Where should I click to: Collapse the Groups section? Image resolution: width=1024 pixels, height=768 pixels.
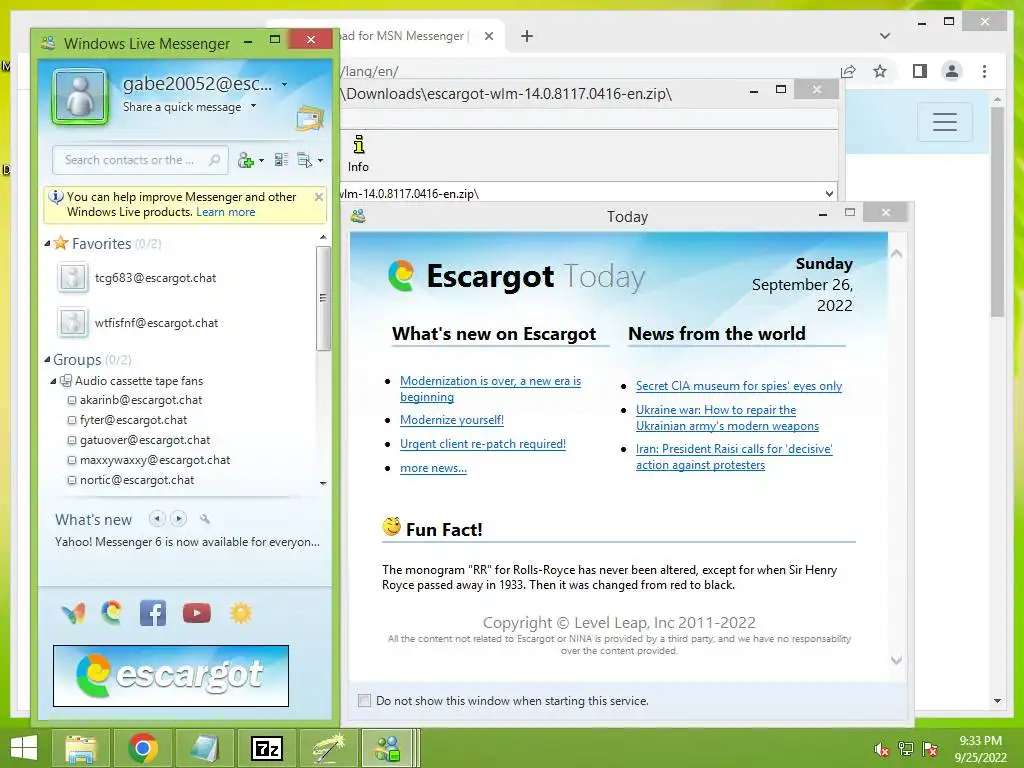coord(47,359)
